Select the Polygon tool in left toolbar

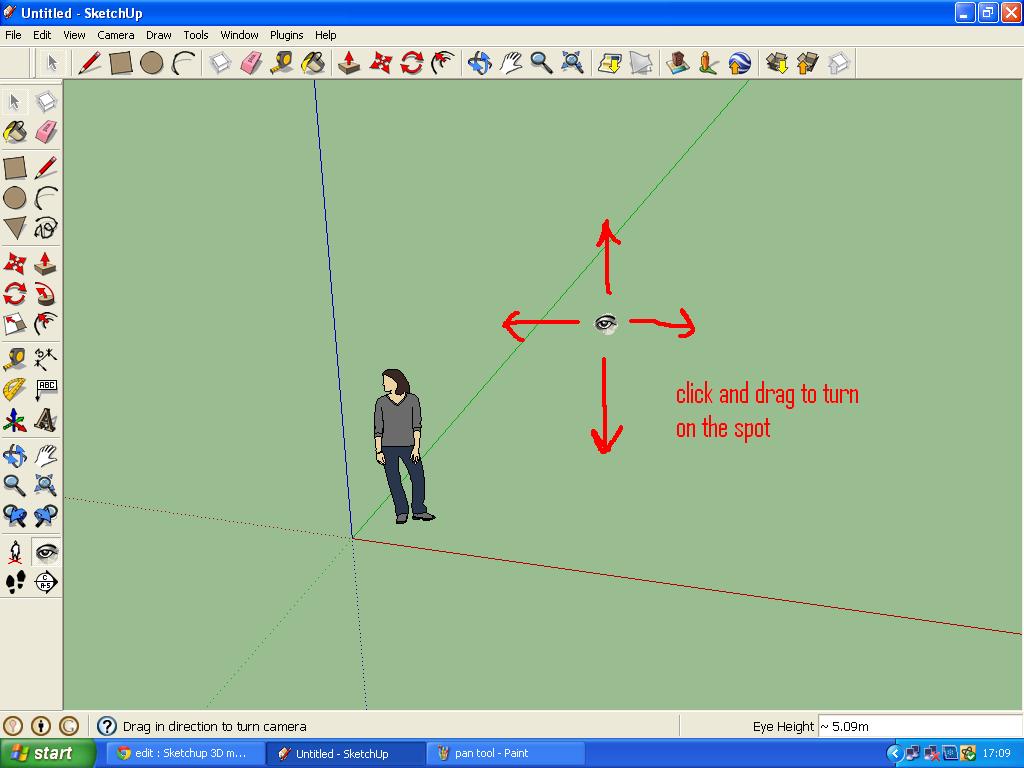[x=15, y=229]
